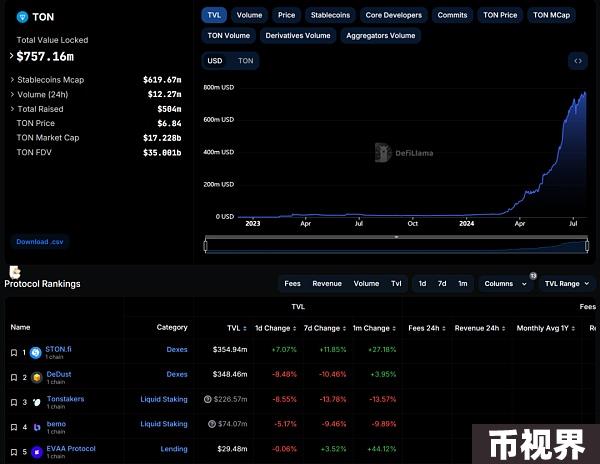Viewport: 600px width, 464px height.
Task: Sort by 7d Change column
Action: 344,329
